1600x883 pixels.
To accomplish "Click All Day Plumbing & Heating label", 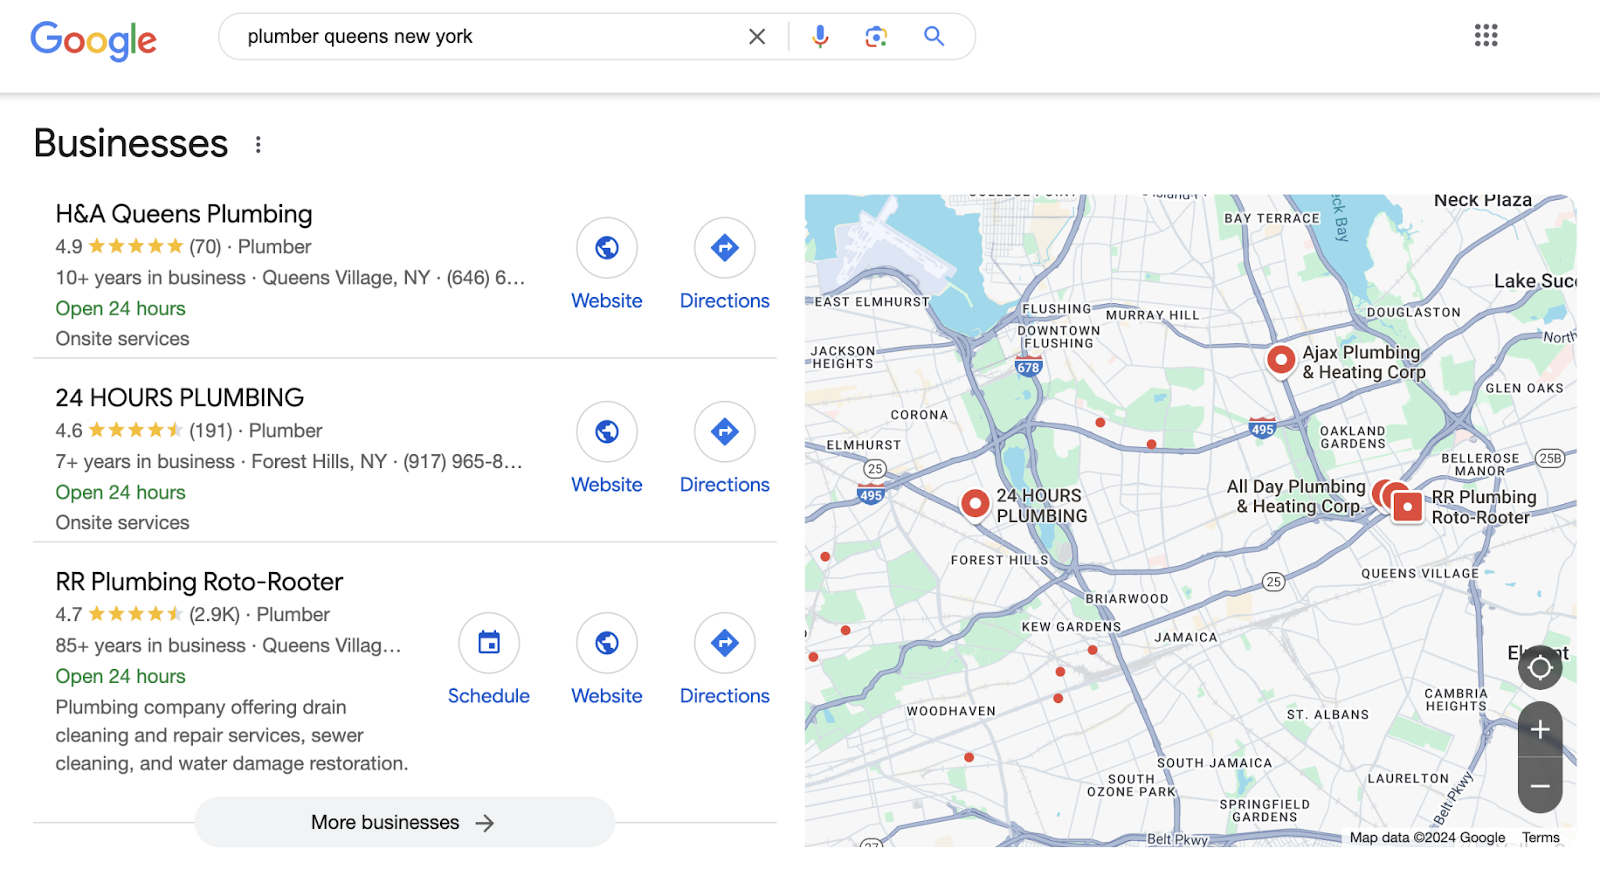I will [x=1298, y=496].
